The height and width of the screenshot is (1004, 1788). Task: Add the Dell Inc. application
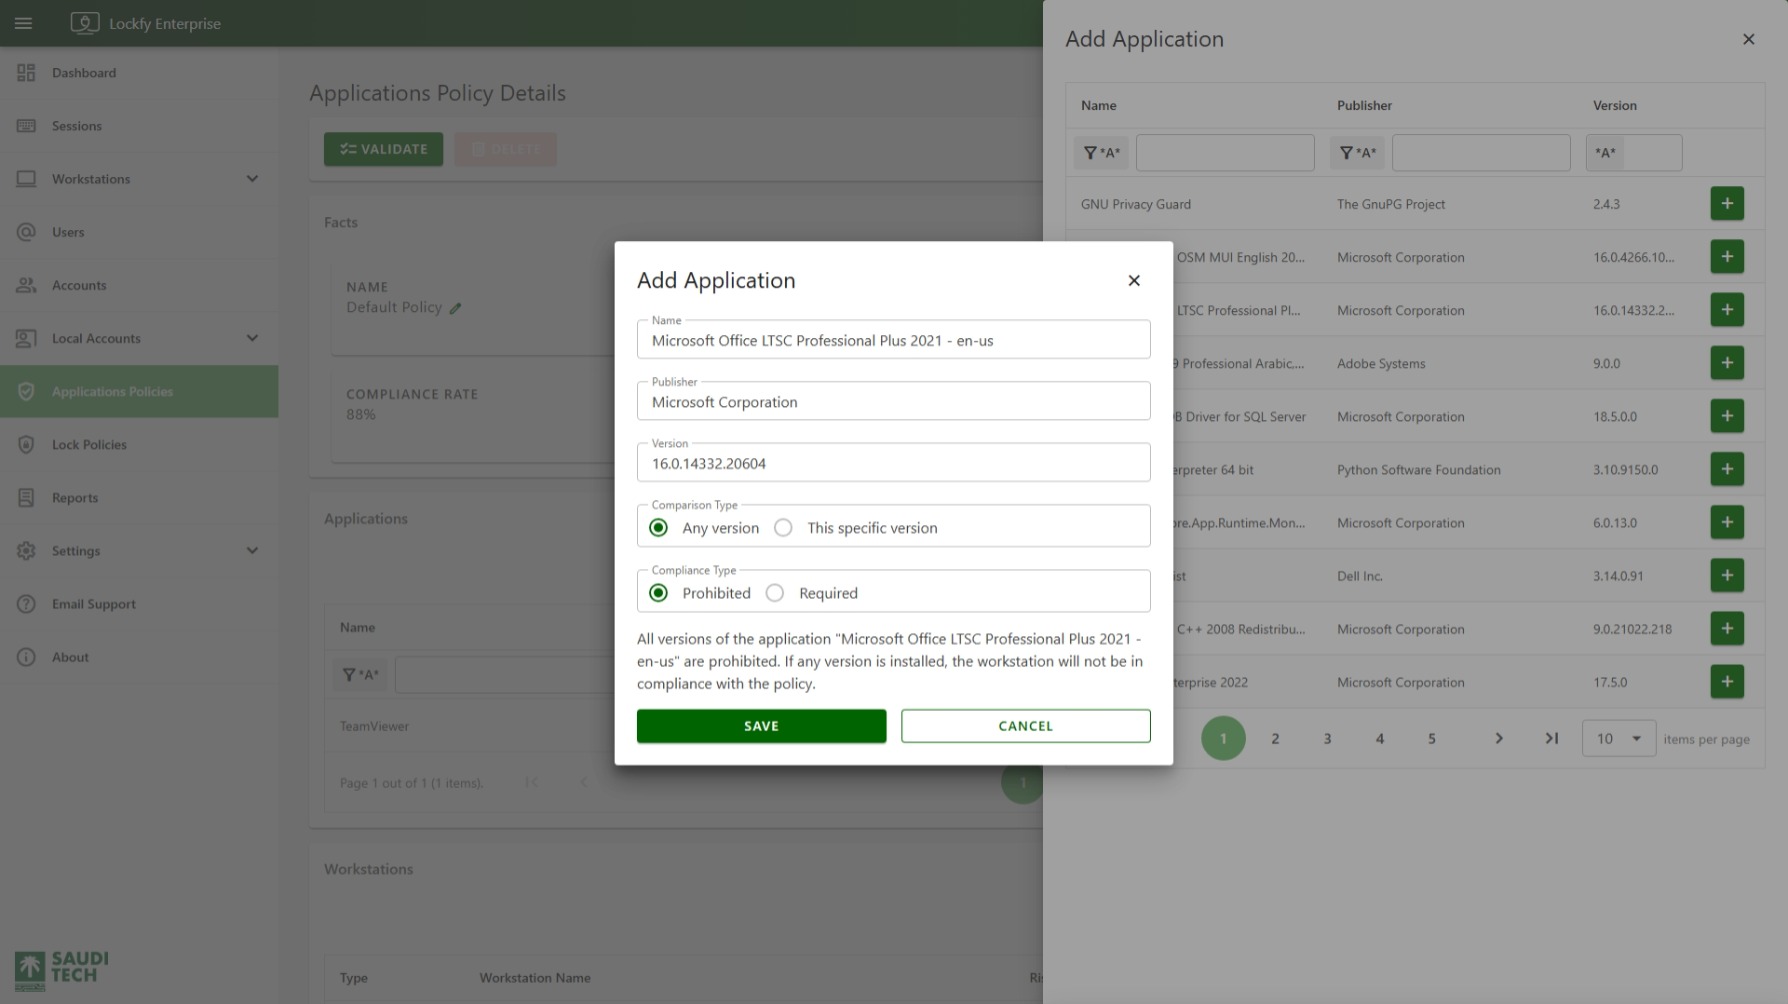tap(1727, 575)
